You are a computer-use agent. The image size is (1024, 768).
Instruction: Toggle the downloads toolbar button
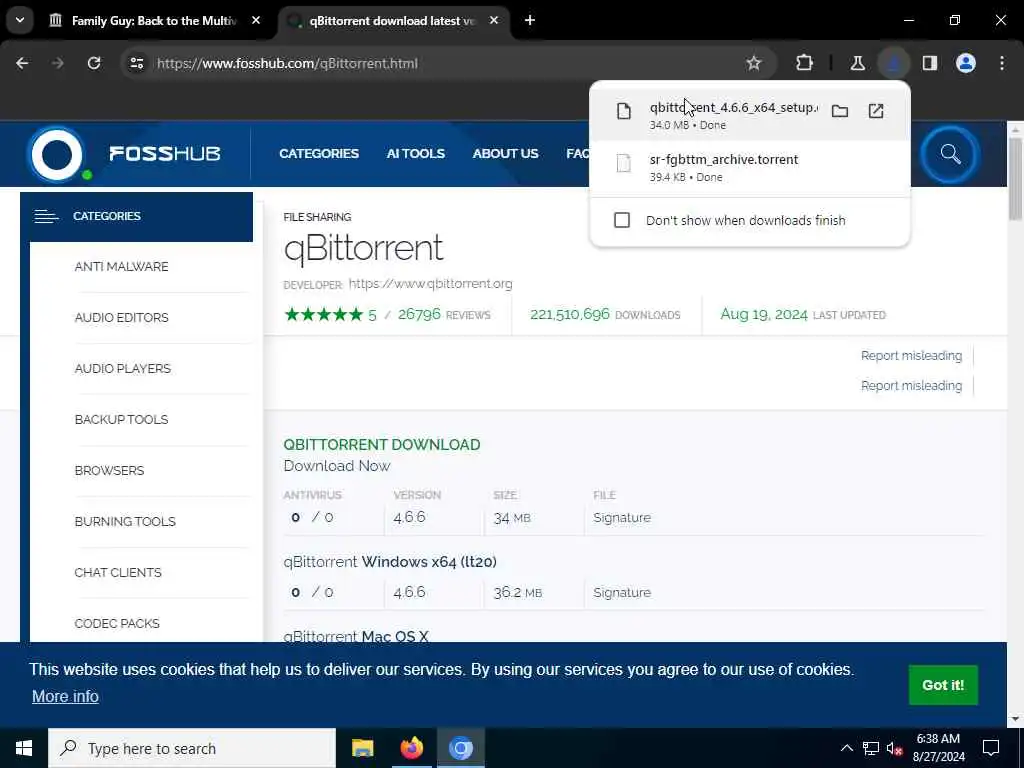coord(893,63)
